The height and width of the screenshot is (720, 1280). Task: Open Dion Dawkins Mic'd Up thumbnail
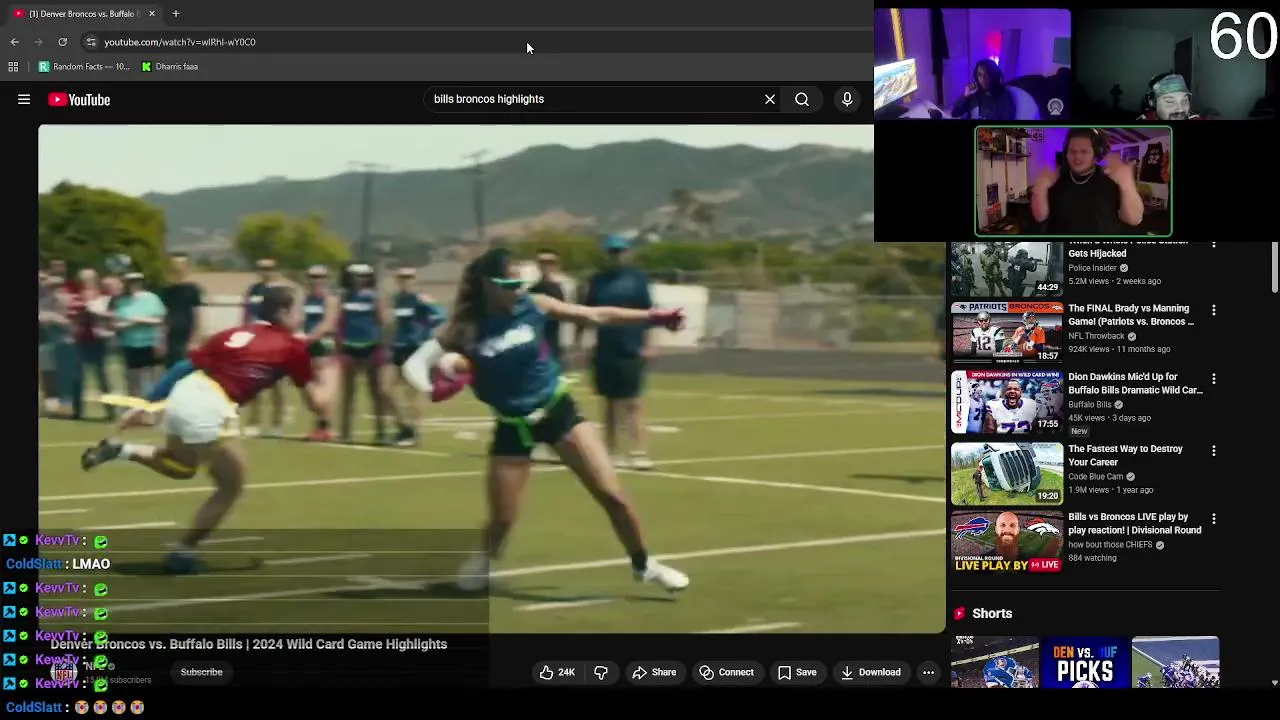[1007, 401]
